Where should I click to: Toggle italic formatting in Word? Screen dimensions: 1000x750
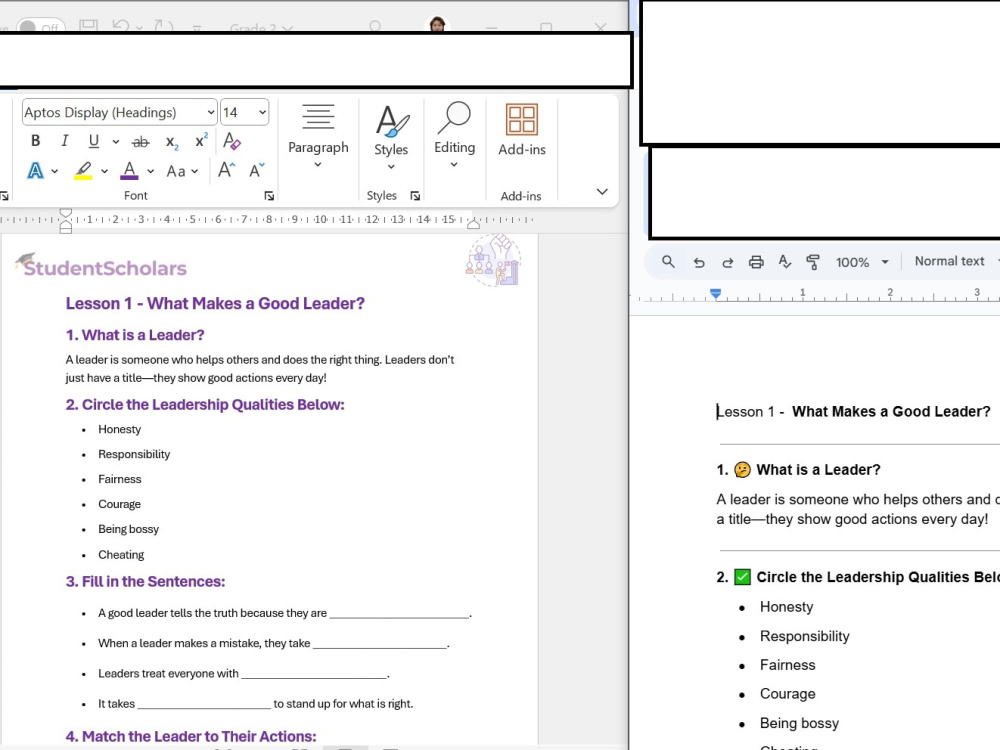[x=64, y=140]
